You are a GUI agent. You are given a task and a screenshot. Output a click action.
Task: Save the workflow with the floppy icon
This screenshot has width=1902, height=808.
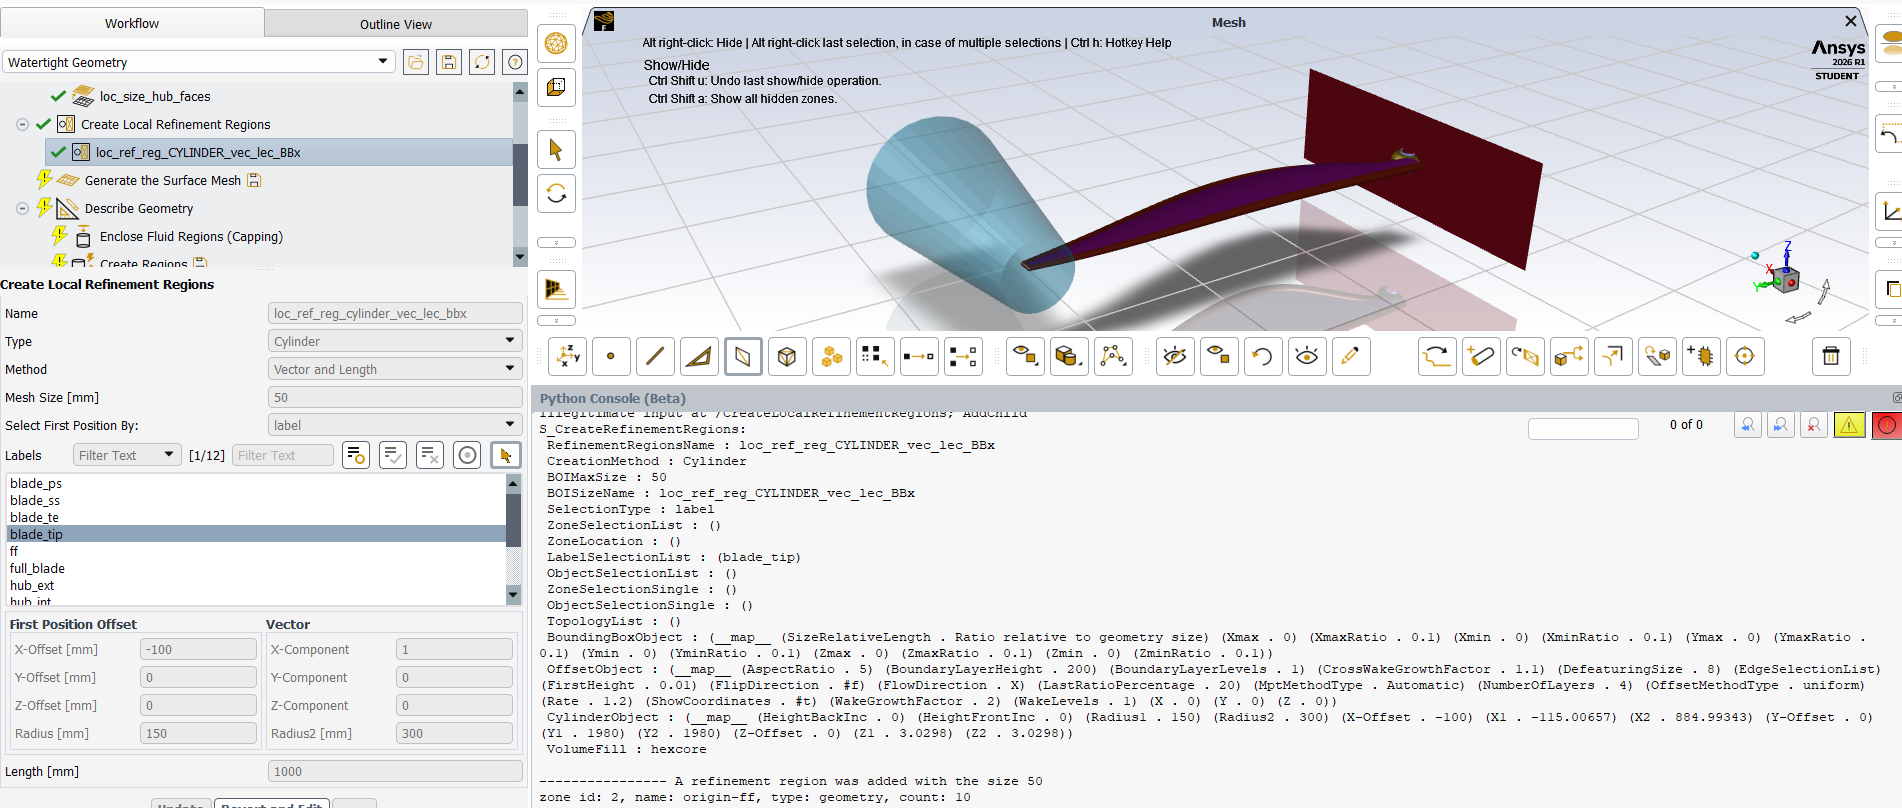point(449,62)
